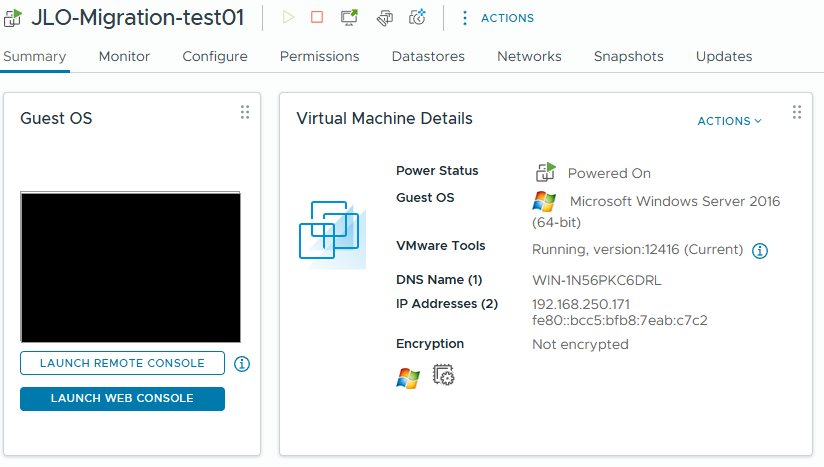Click the large virtual machine graphic
The height and width of the screenshot is (467, 824).
[x=332, y=235]
